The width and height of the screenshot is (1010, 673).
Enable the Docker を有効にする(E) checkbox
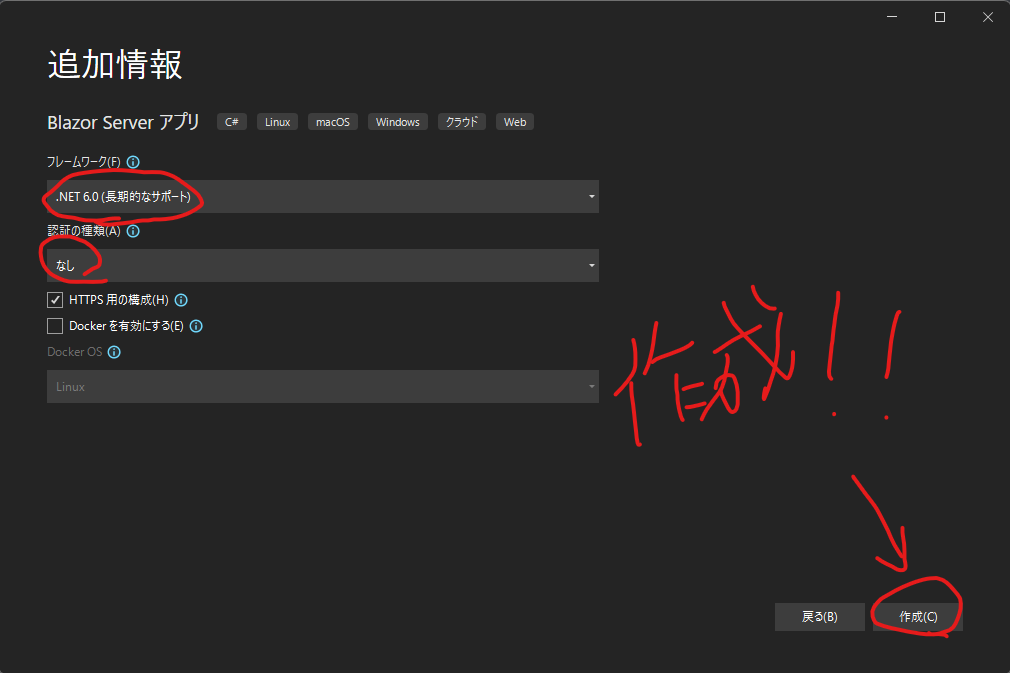tap(55, 326)
